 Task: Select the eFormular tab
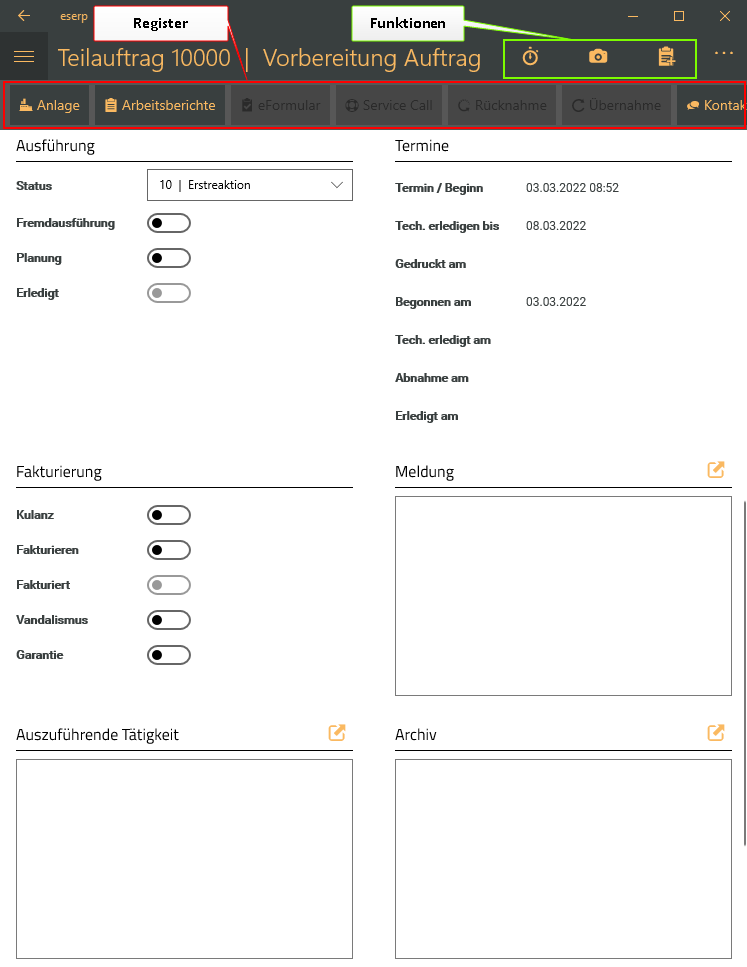pyautogui.click(x=281, y=105)
